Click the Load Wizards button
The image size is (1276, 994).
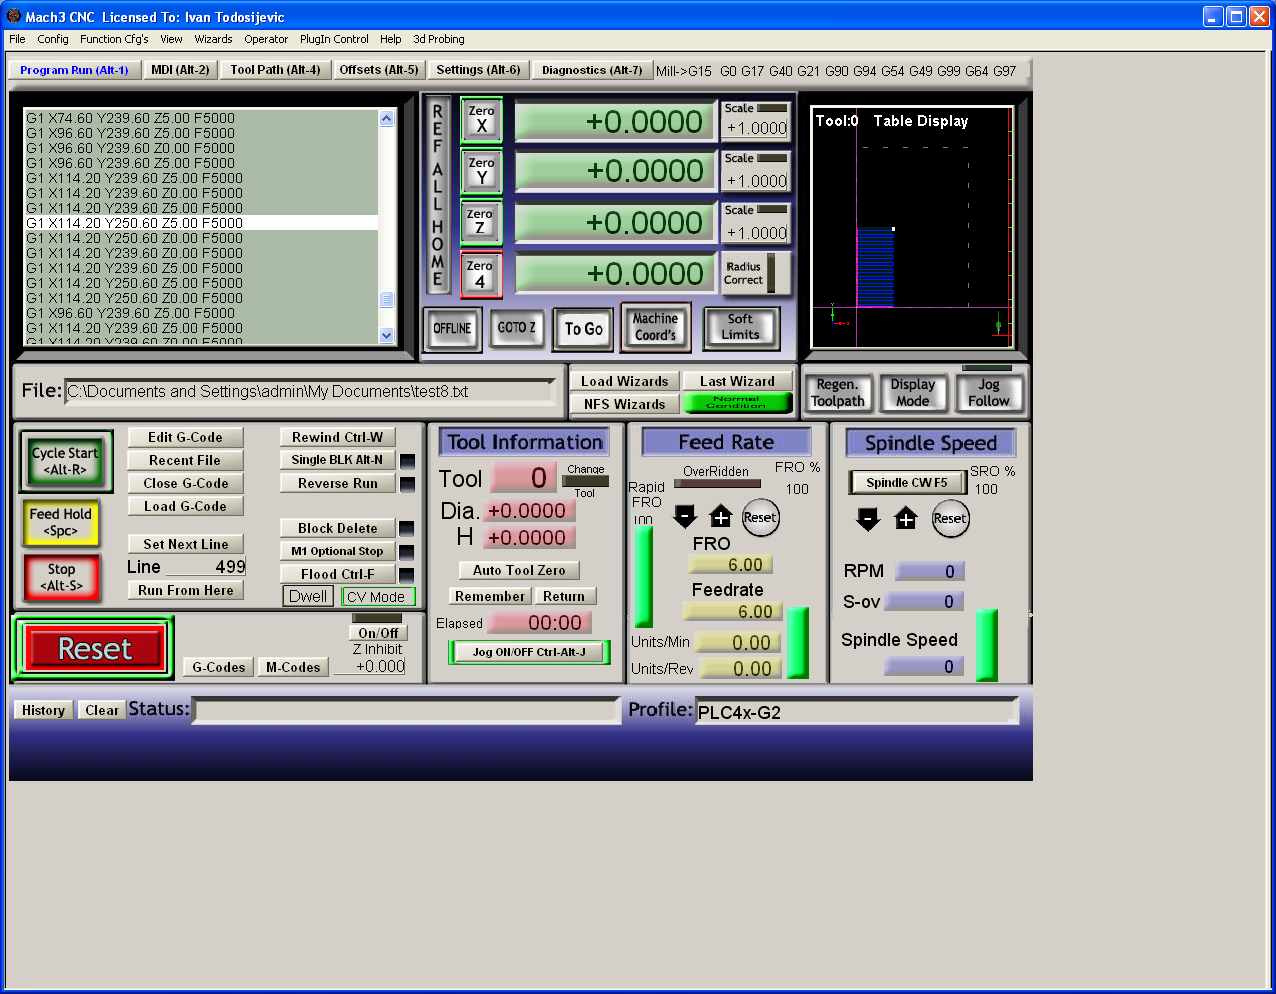tap(625, 381)
